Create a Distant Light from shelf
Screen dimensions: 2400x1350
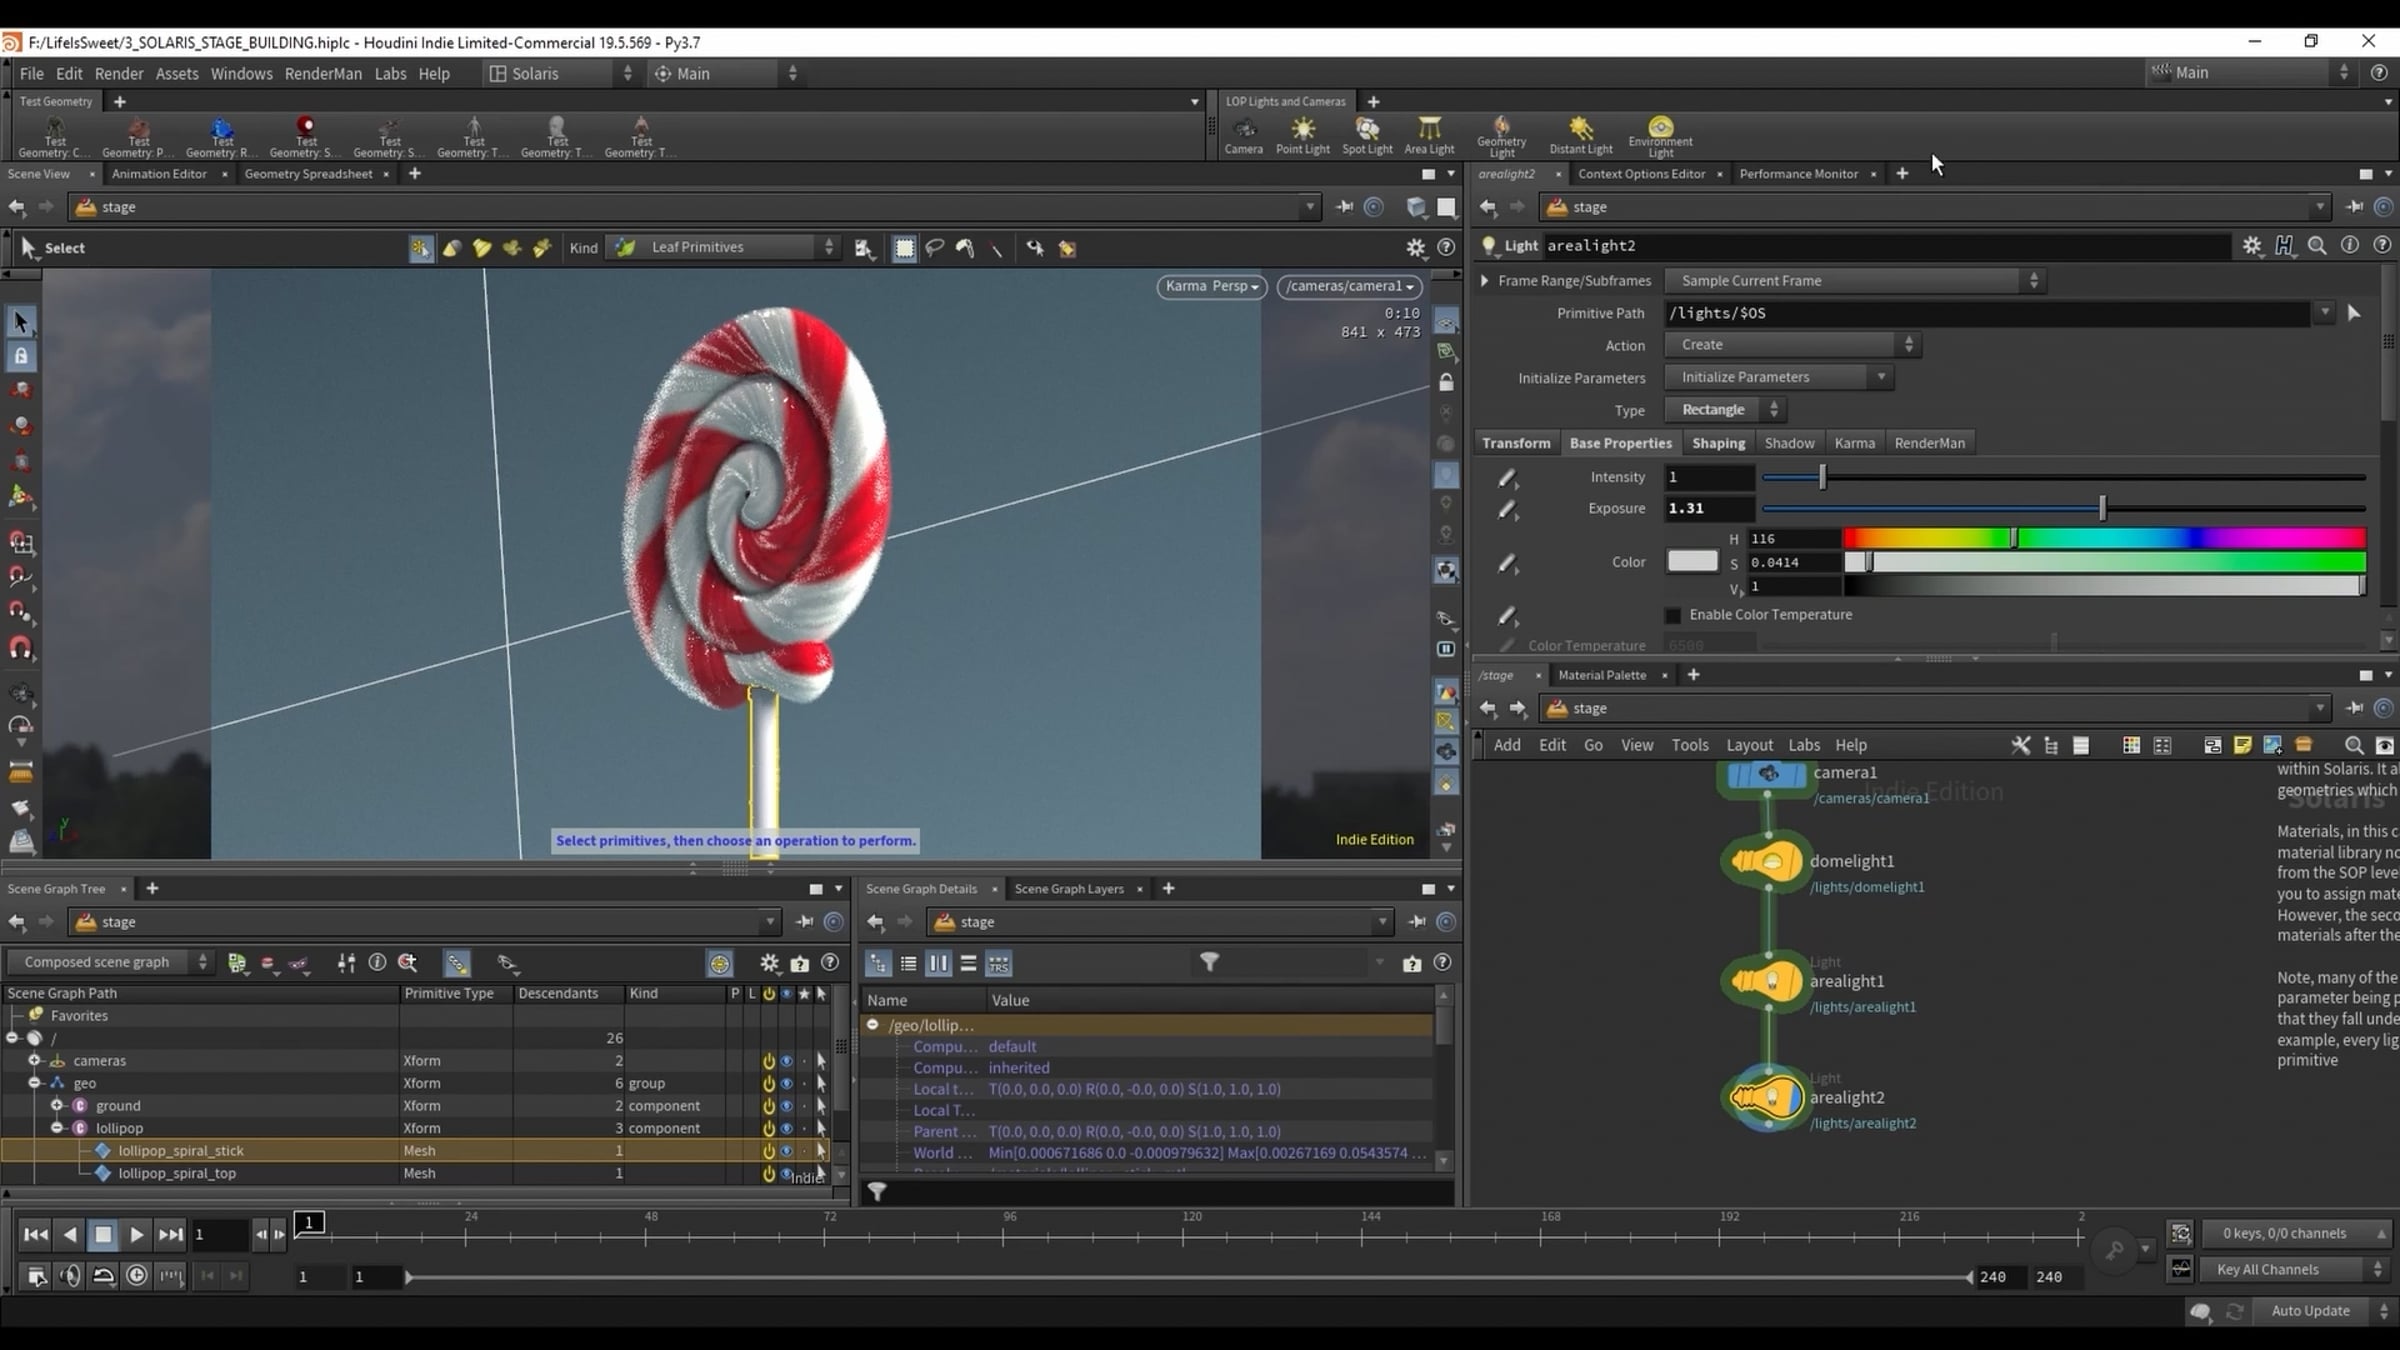click(x=1581, y=136)
